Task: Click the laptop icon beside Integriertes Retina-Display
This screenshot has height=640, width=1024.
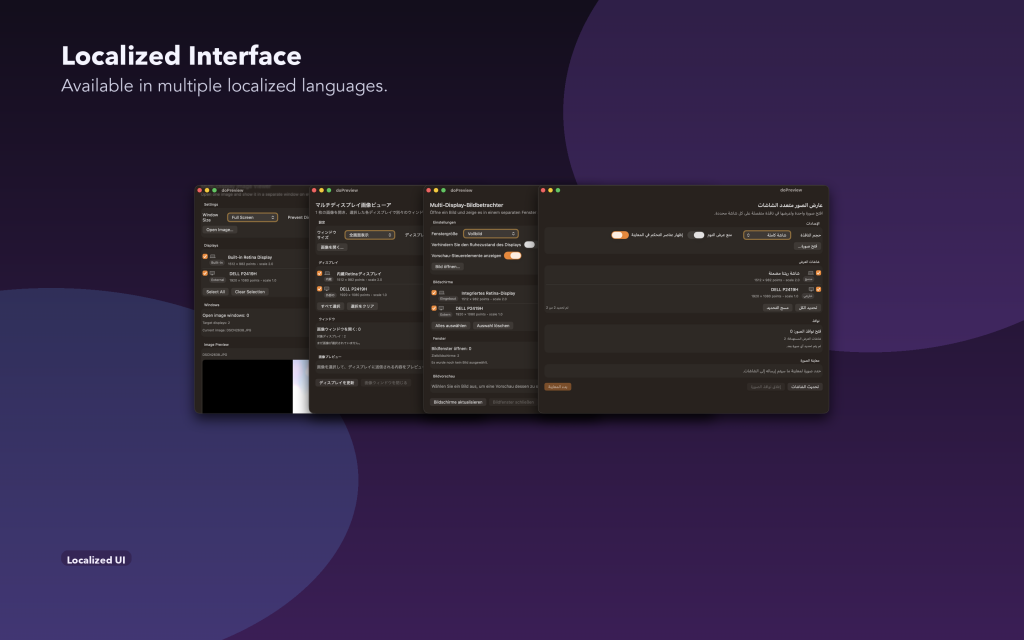Action: (441, 293)
